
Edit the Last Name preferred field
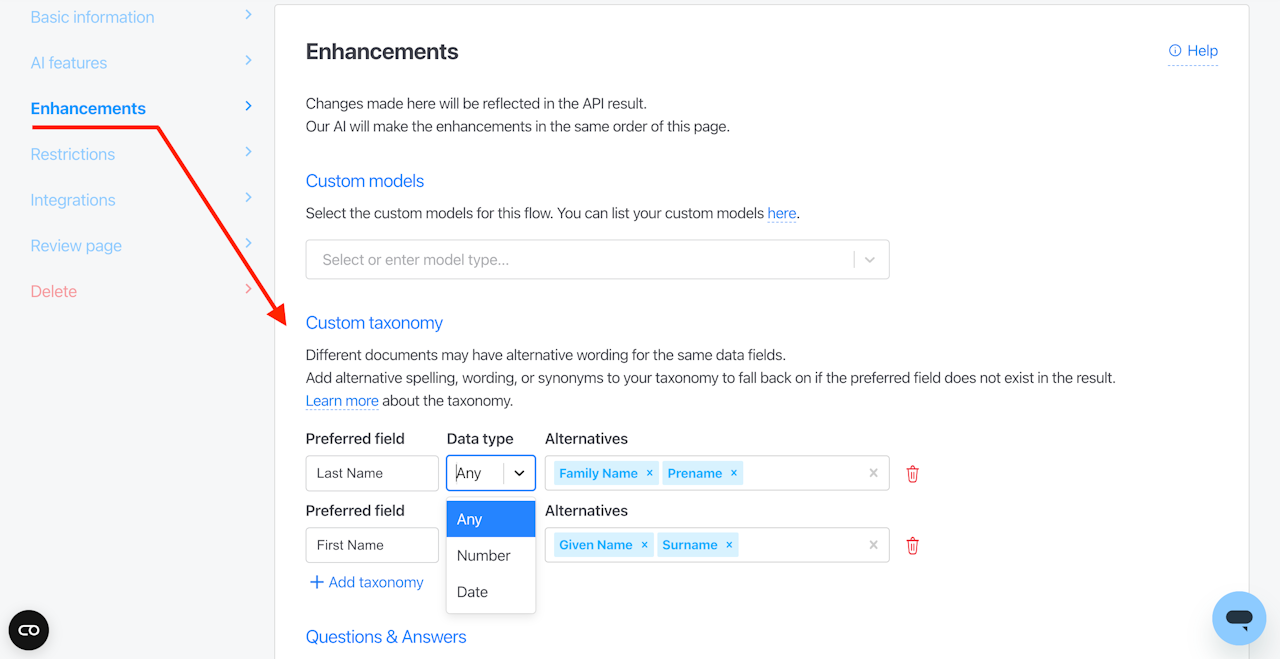(372, 474)
